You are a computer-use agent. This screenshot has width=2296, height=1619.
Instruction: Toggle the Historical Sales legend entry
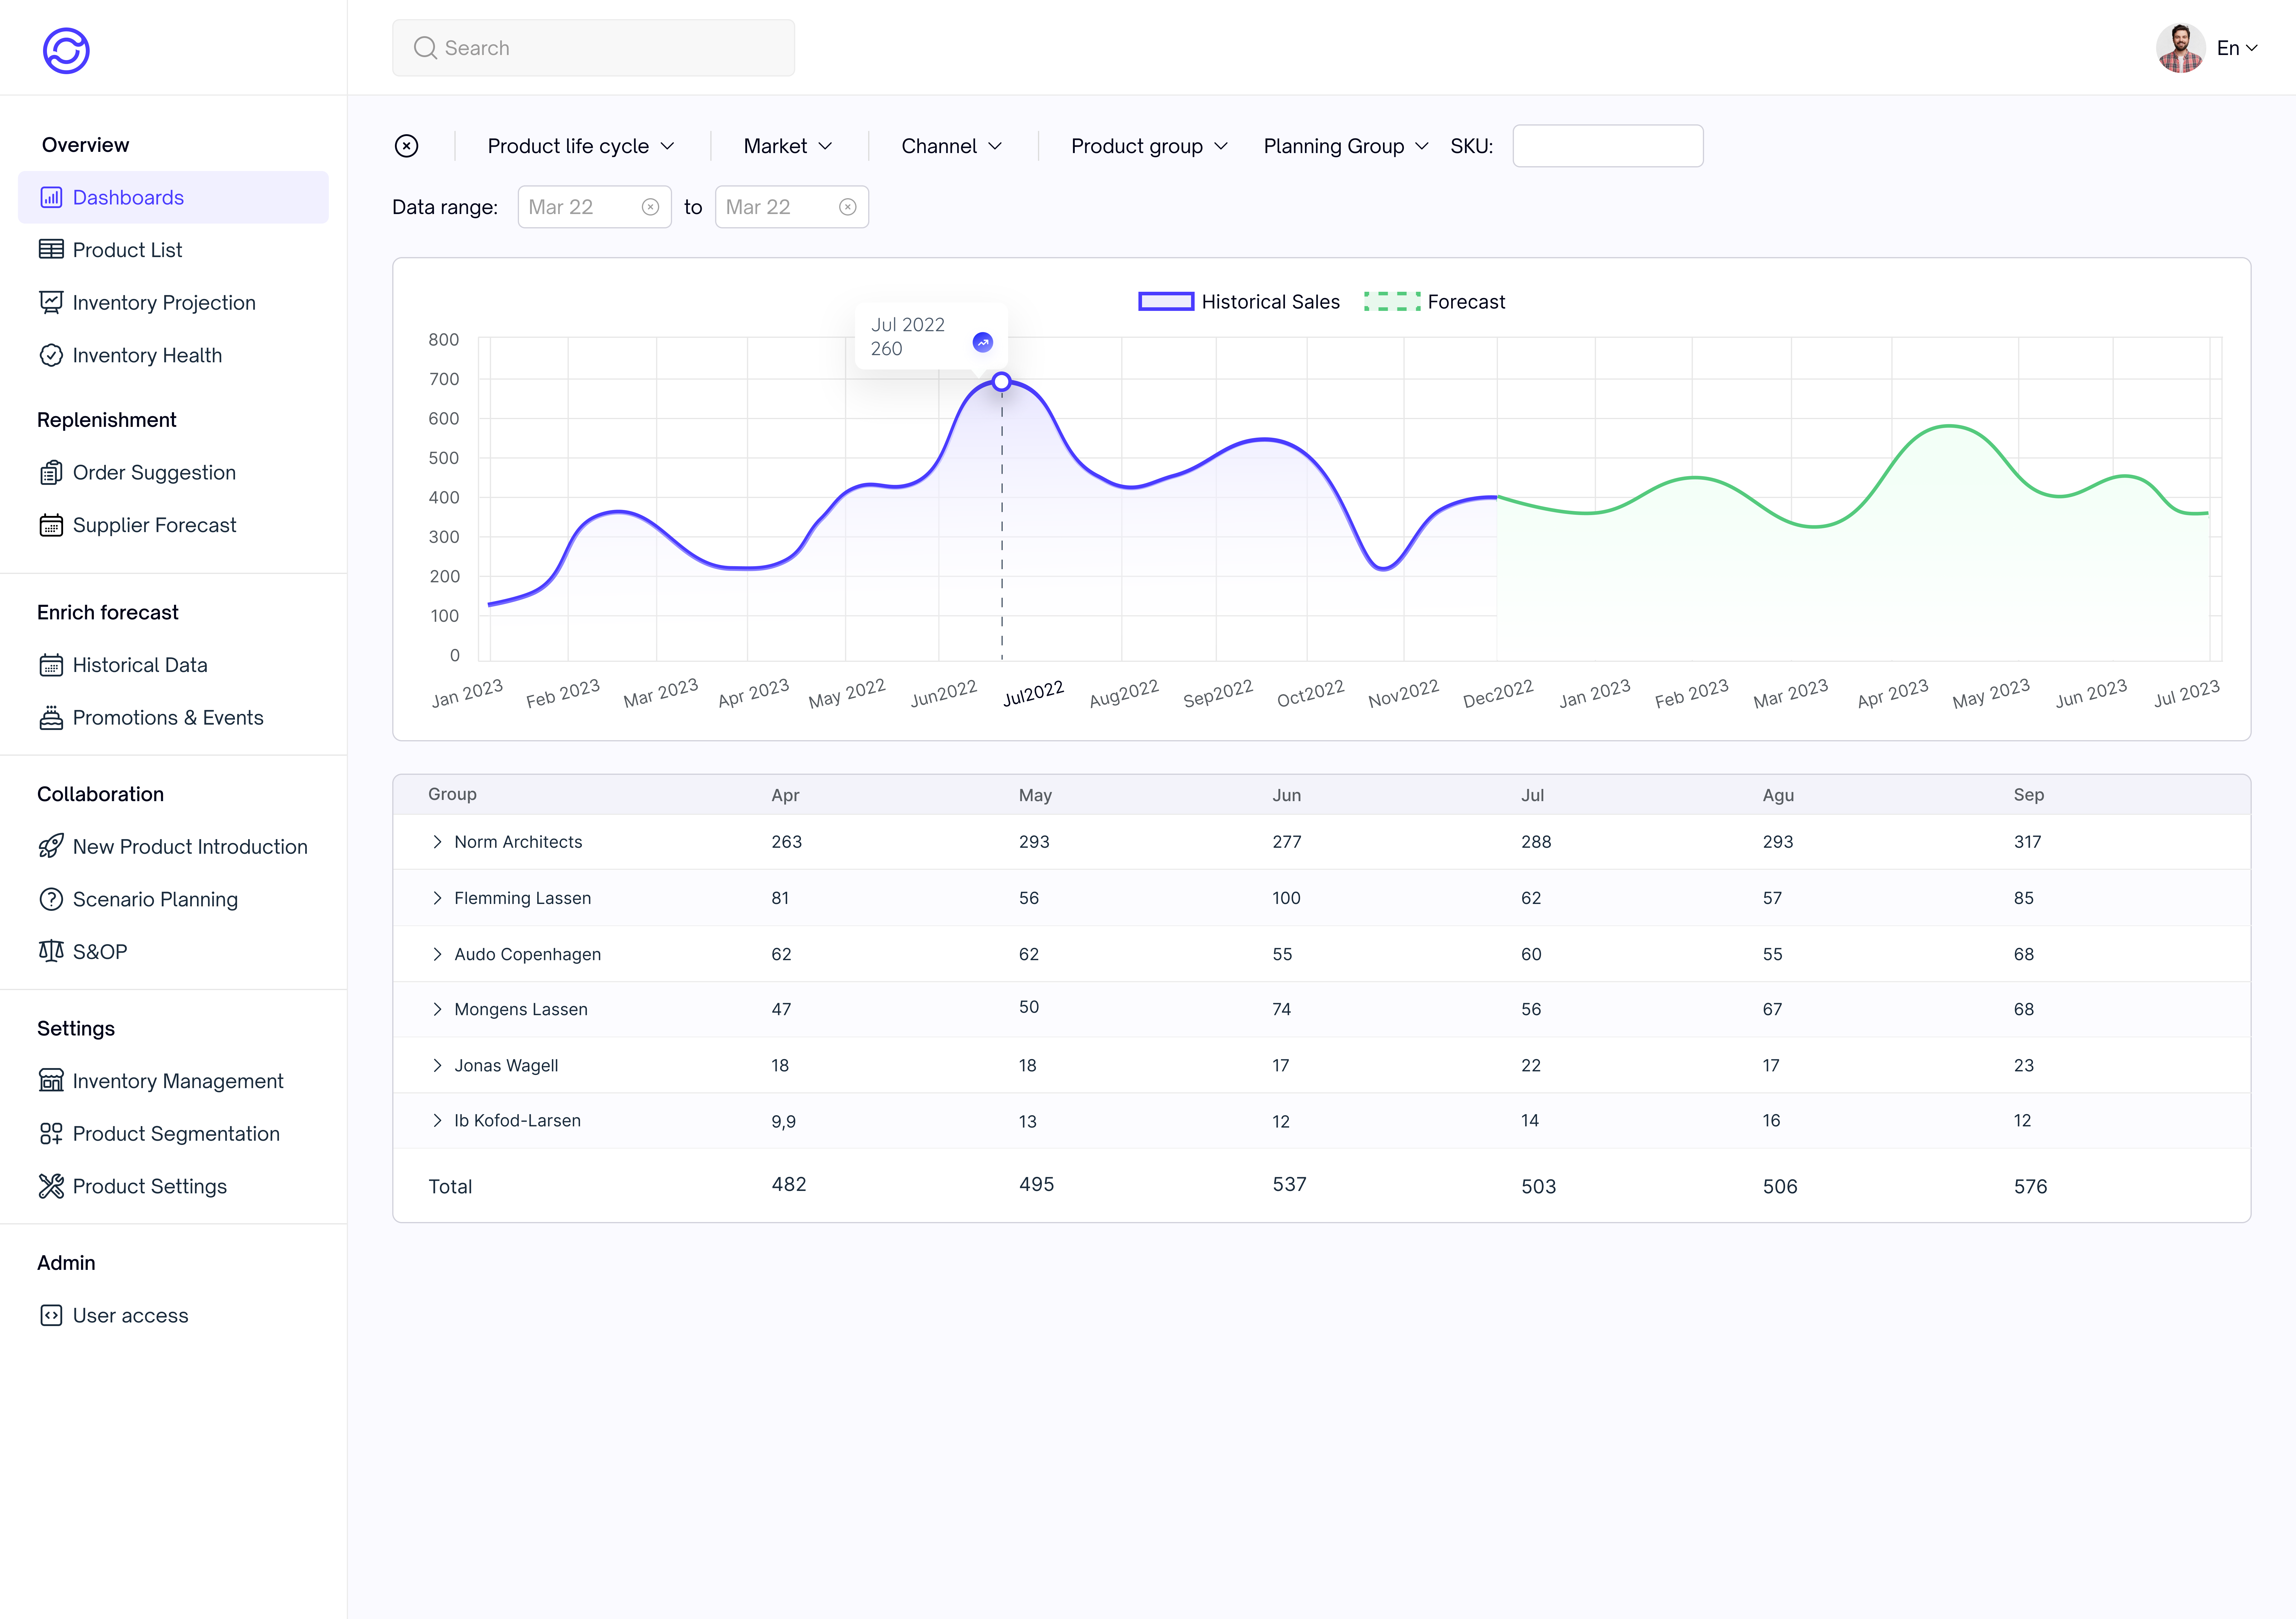click(x=1239, y=301)
